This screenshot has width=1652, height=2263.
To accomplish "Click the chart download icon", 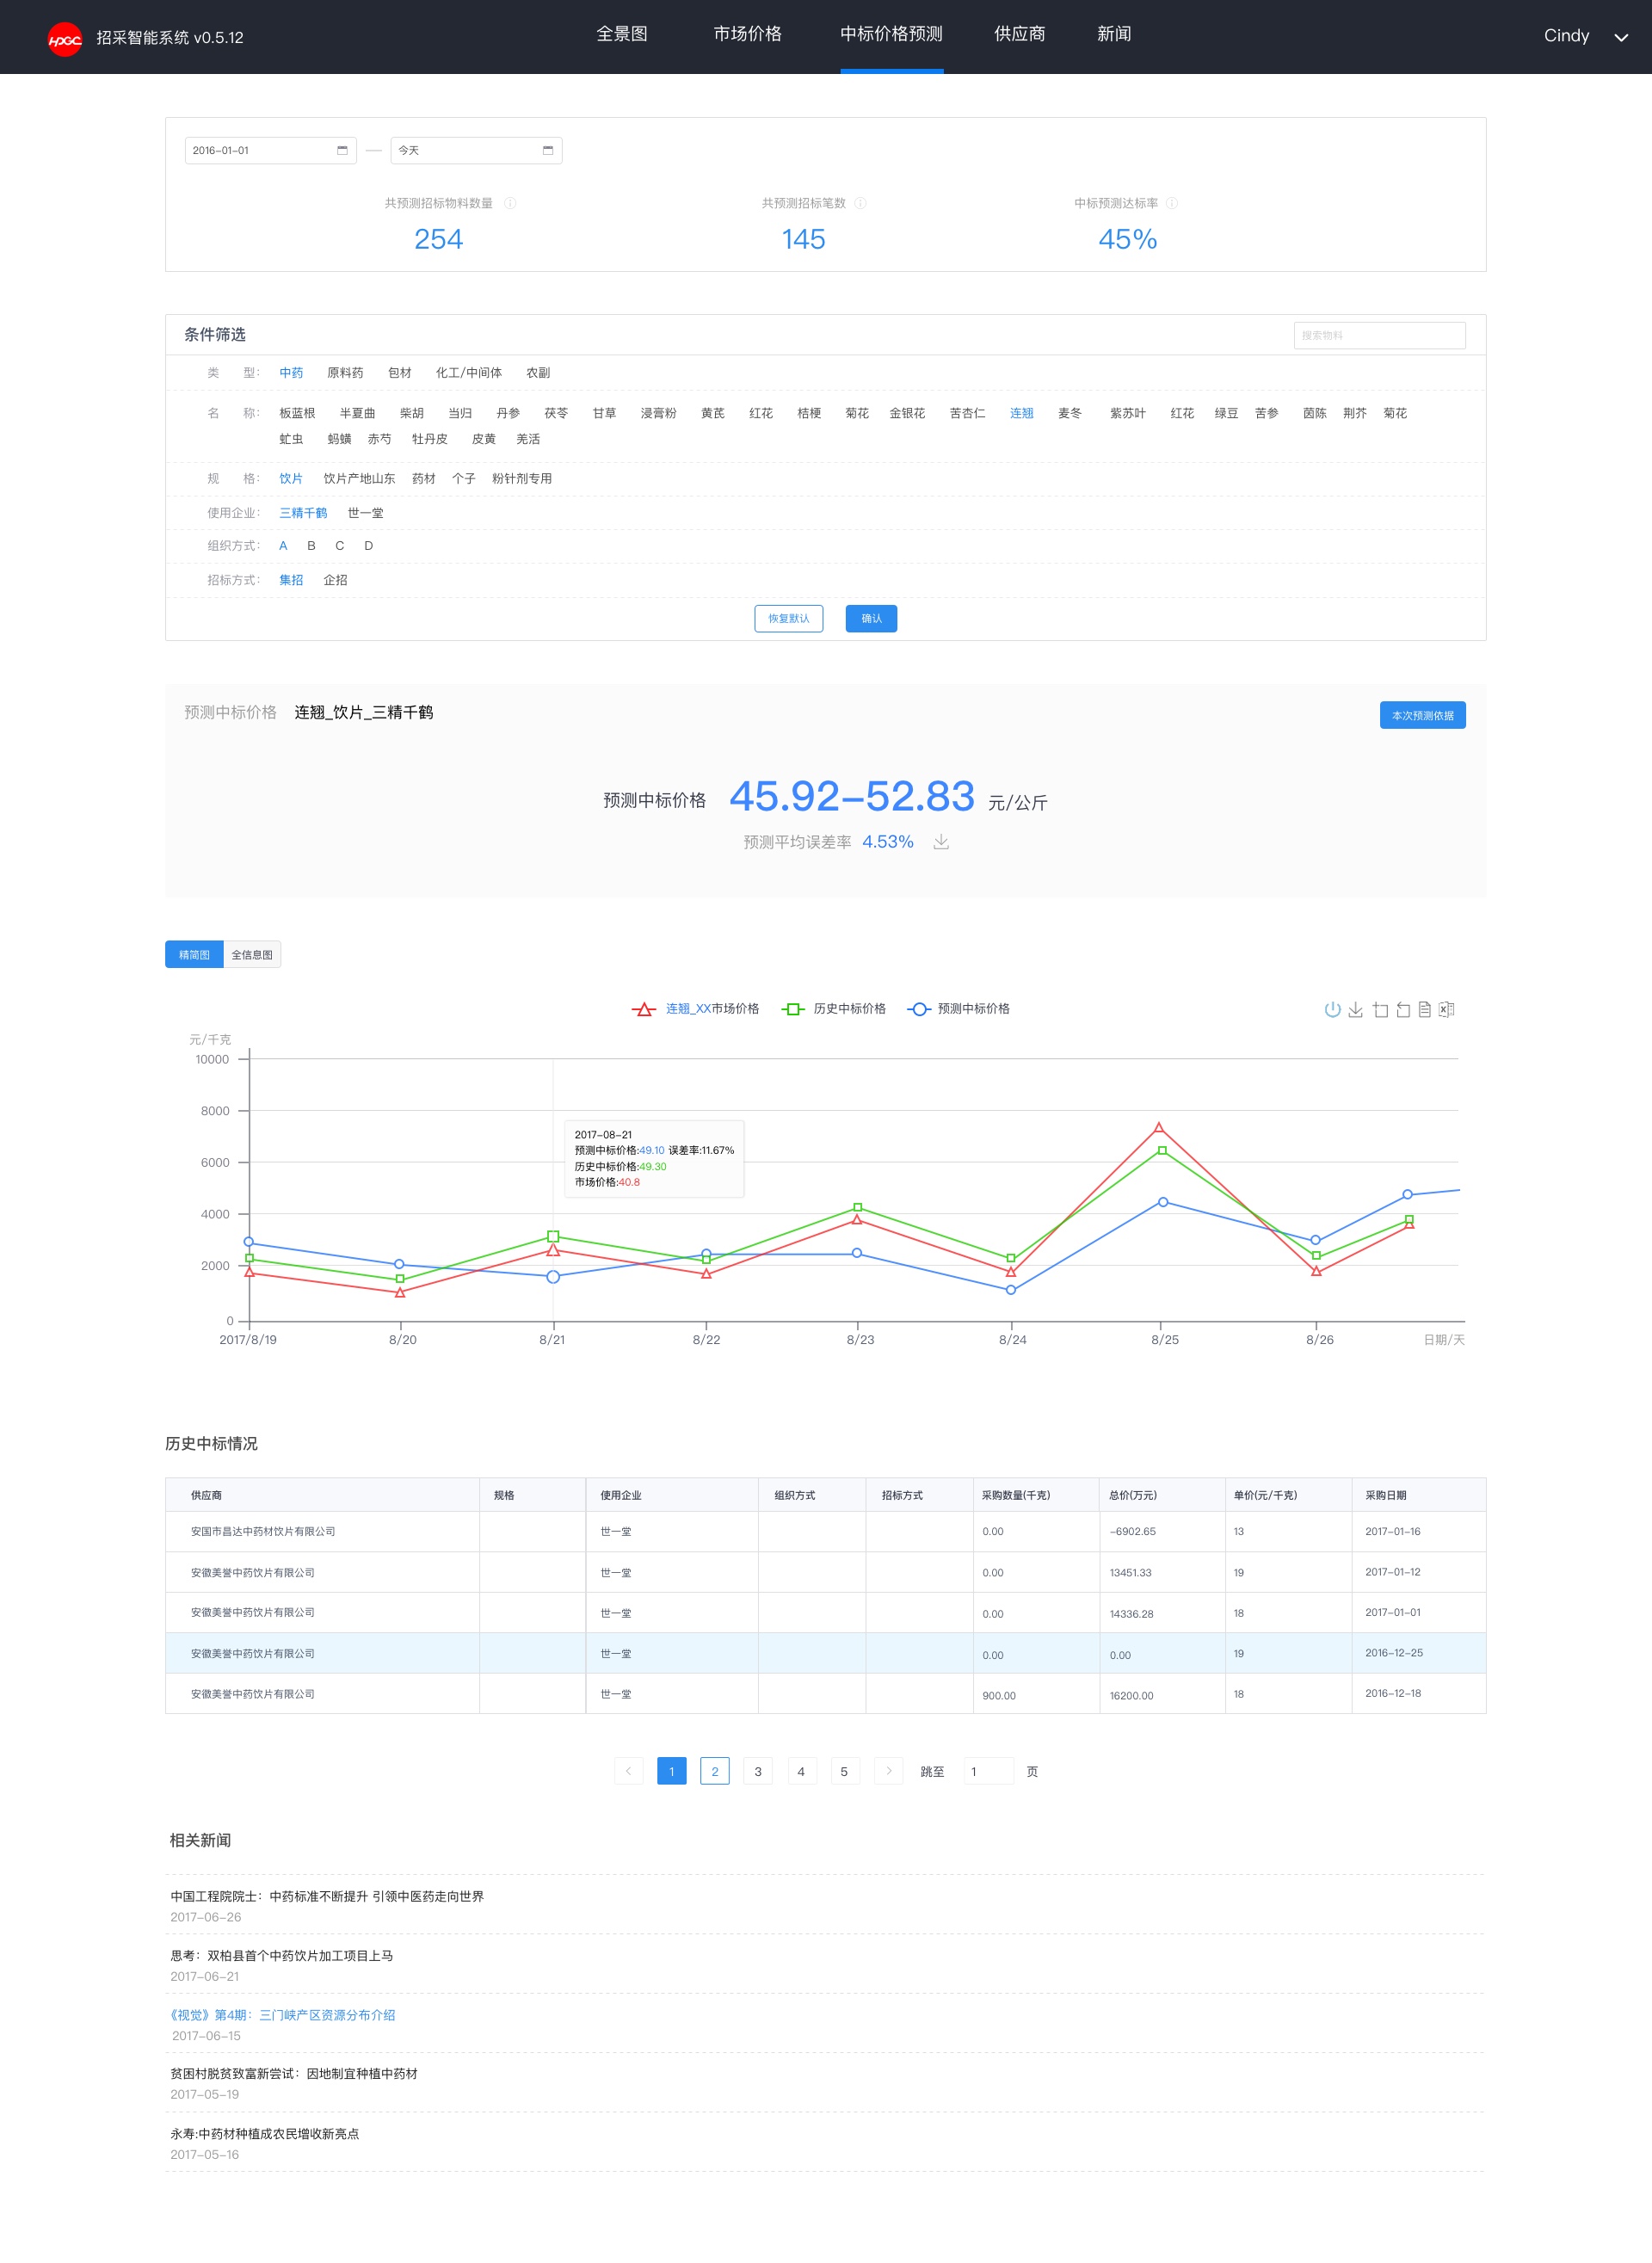I will point(1355,1009).
